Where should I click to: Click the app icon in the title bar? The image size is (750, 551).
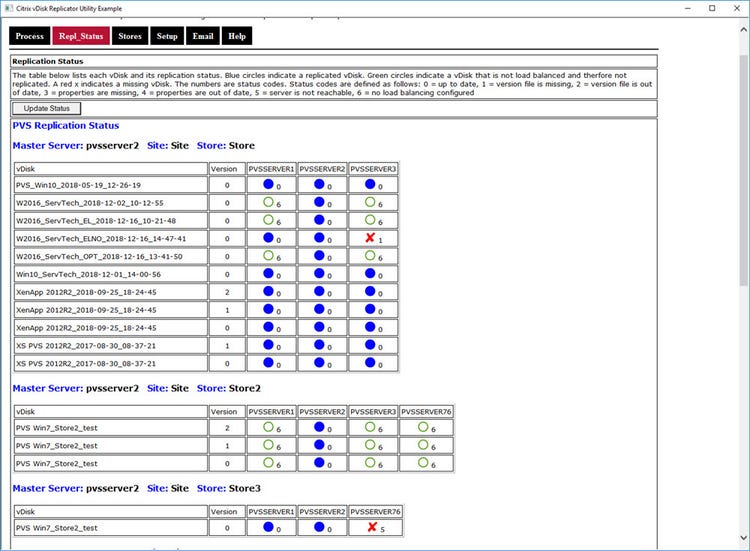click(9, 8)
